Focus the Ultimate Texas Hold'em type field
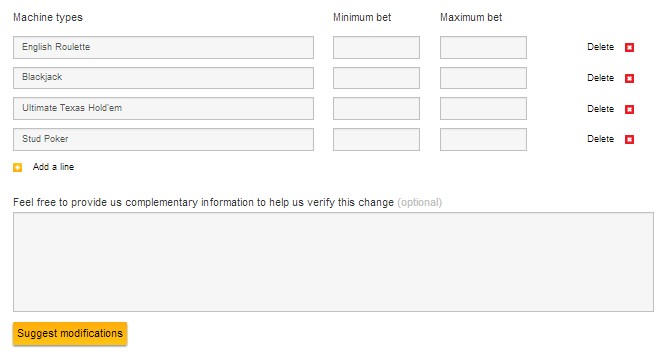Image resolution: width=666 pixels, height=362 pixels. click(x=164, y=108)
